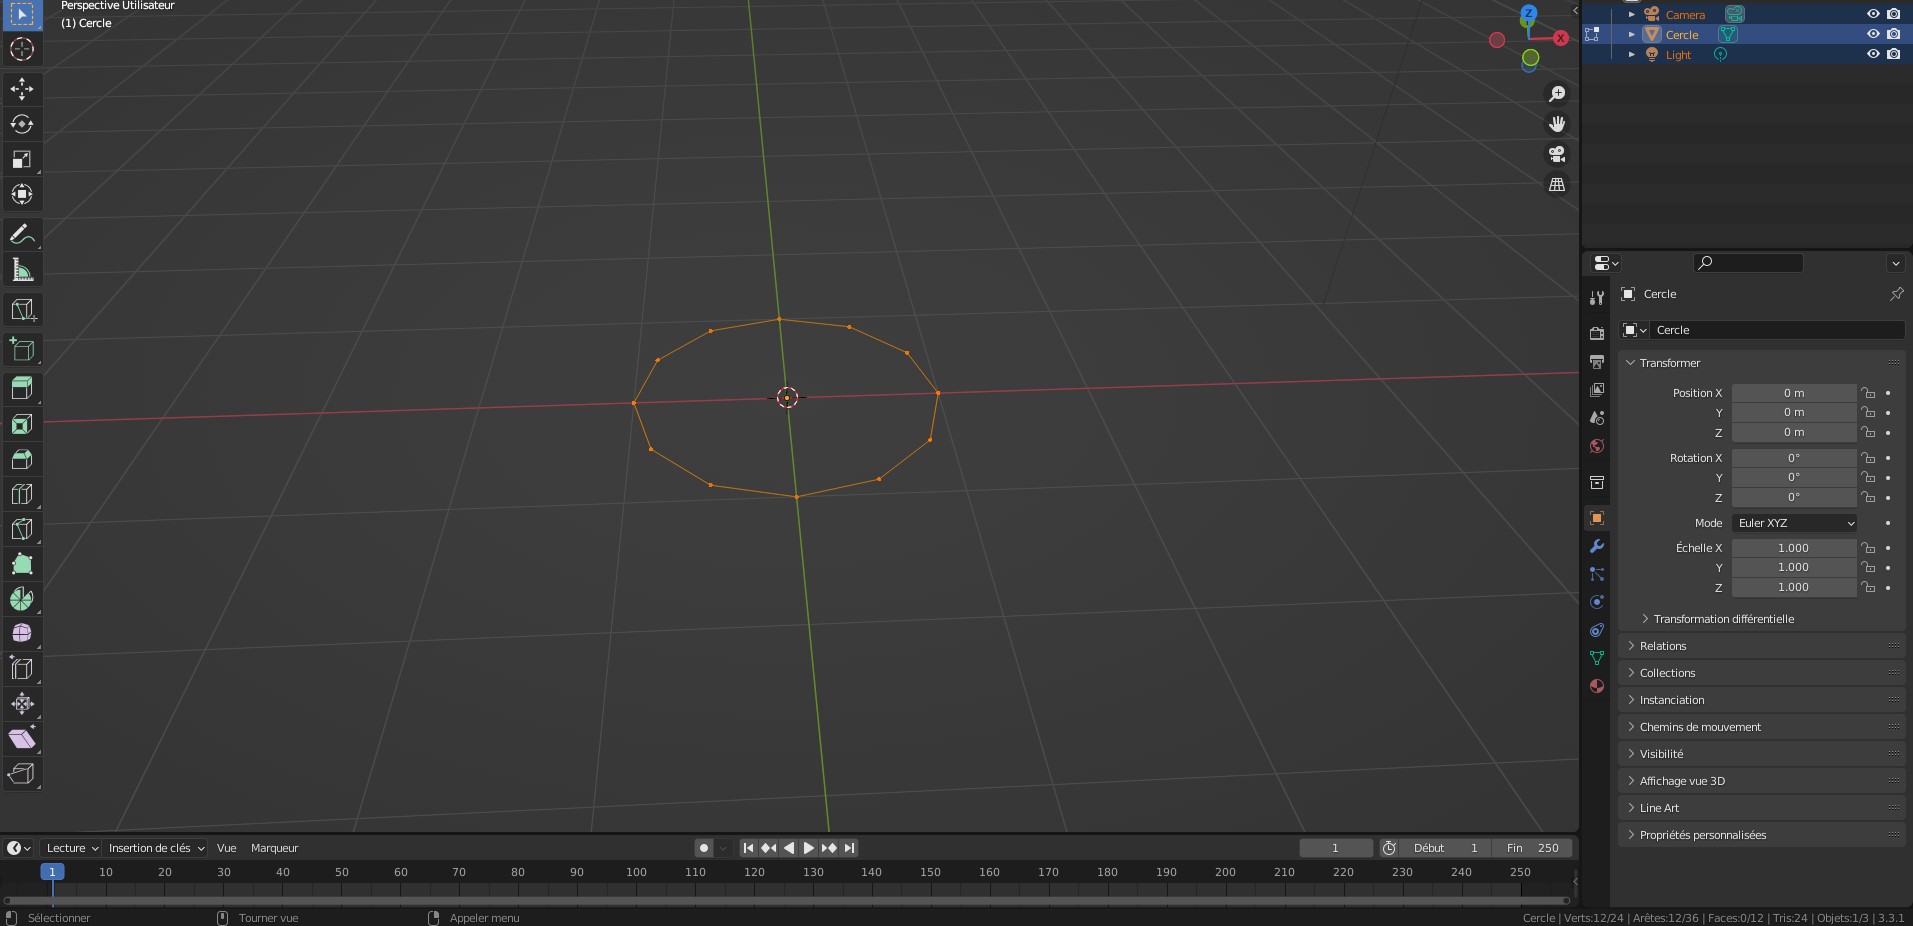Open the Modifiers wrench tab
The height and width of the screenshot is (926, 1913).
[x=1597, y=546]
